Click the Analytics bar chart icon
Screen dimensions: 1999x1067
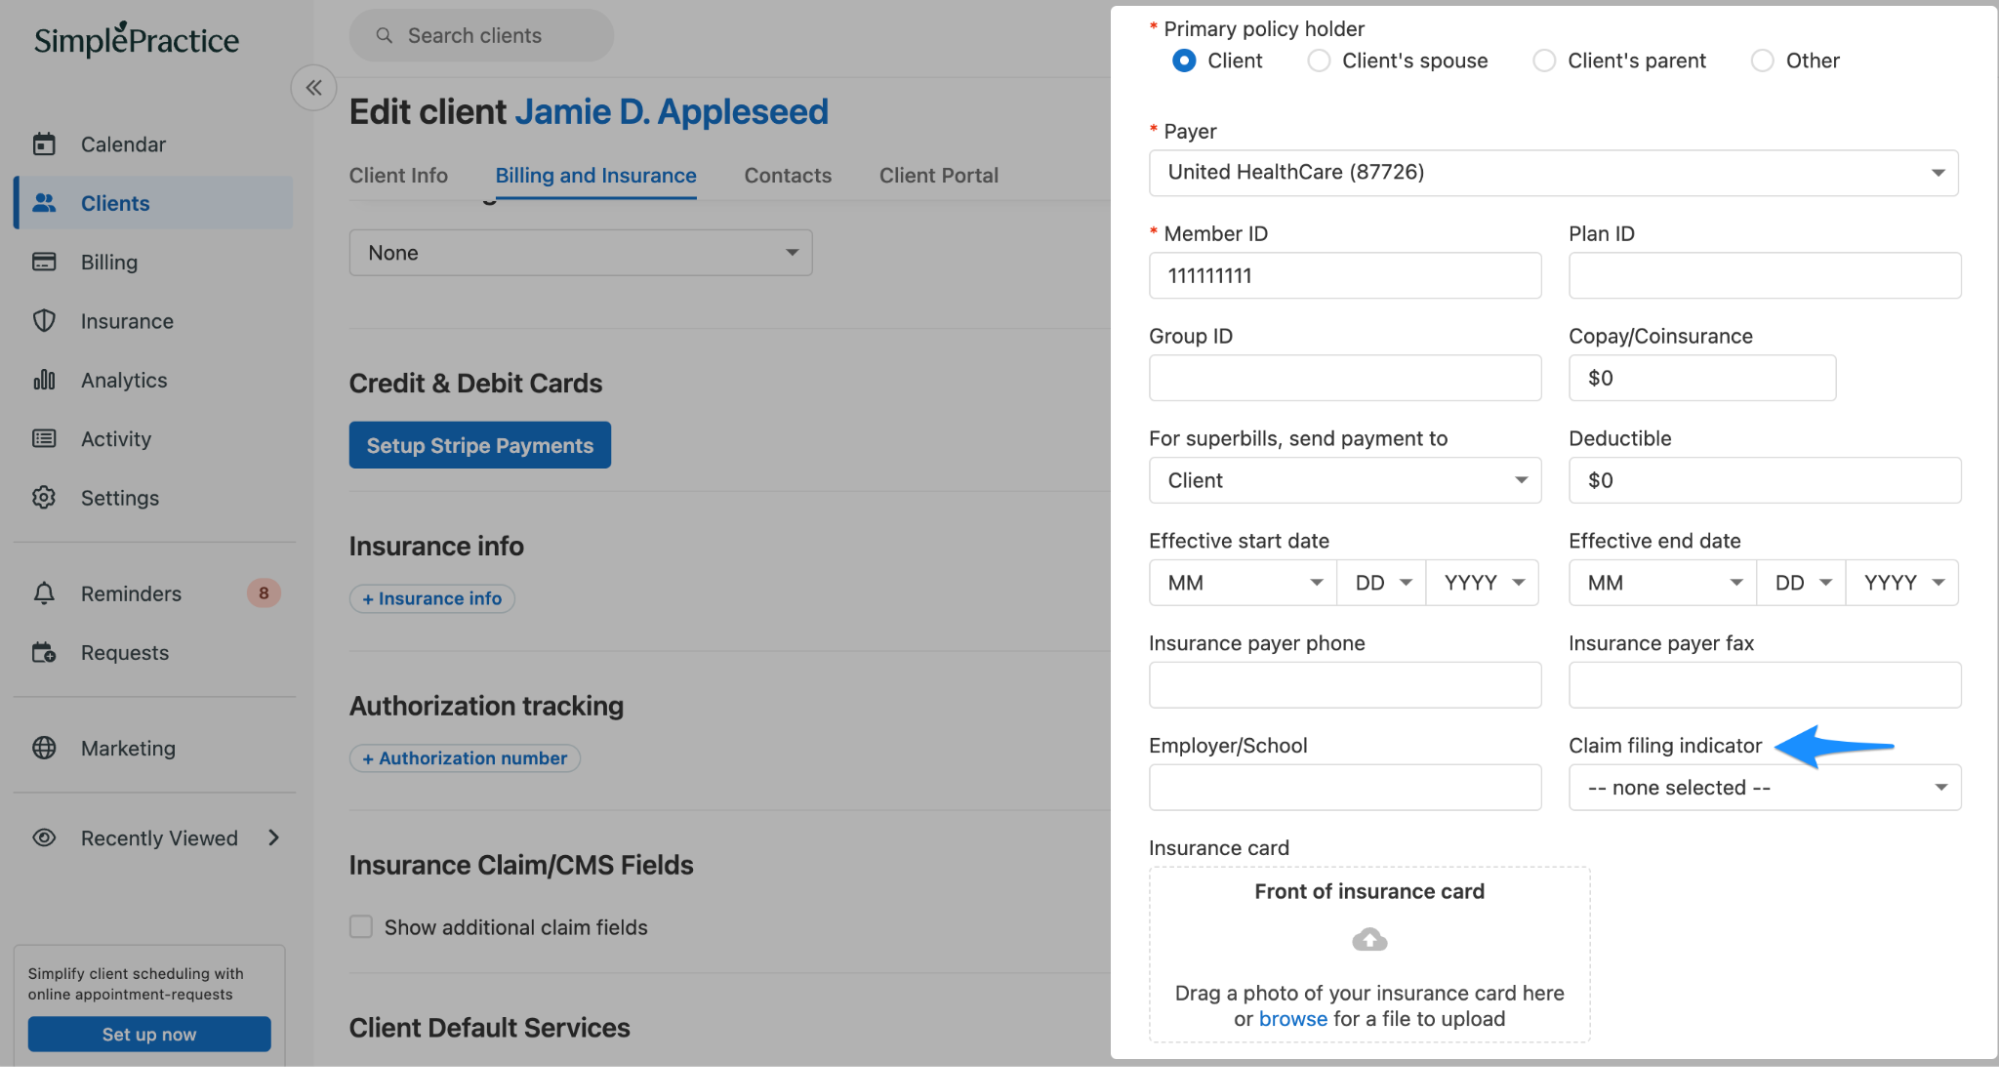pyautogui.click(x=44, y=380)
